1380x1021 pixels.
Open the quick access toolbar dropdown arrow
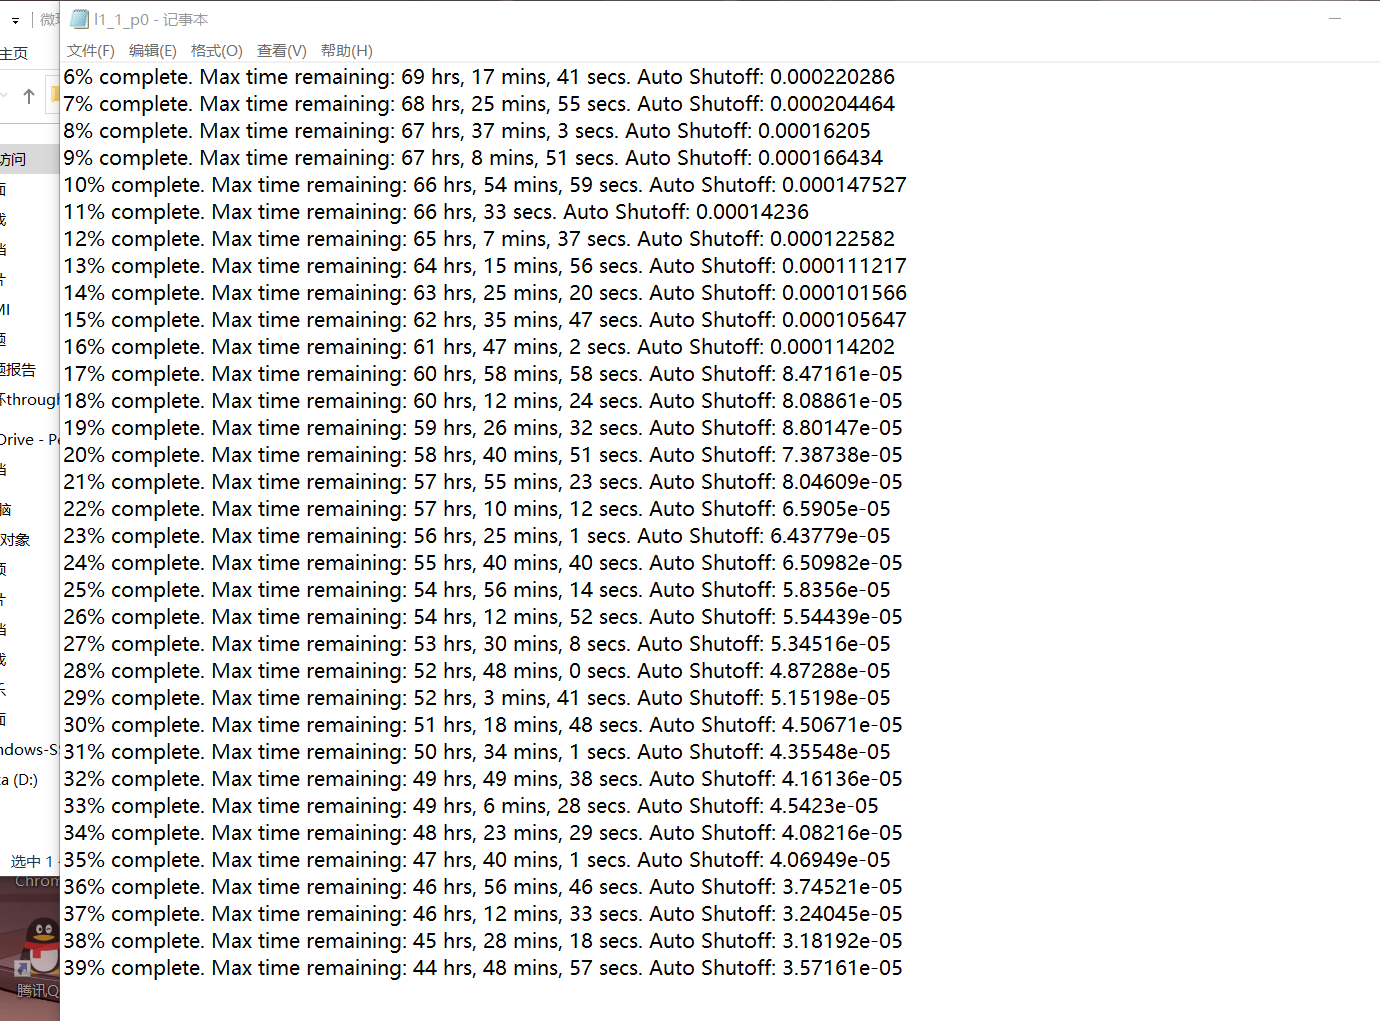[x=15, y=20]
